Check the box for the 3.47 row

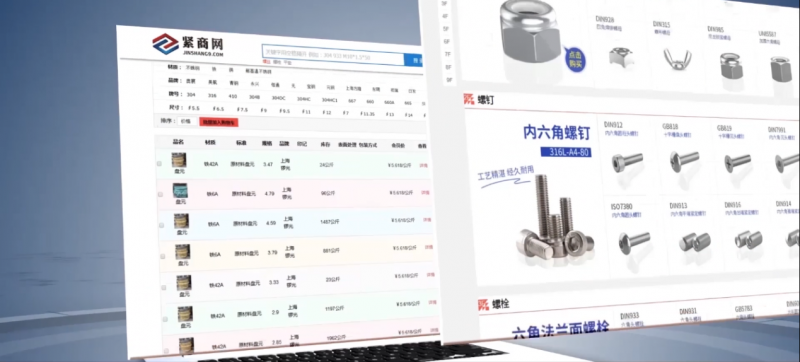pyautogui.click(x=159, y=164)
